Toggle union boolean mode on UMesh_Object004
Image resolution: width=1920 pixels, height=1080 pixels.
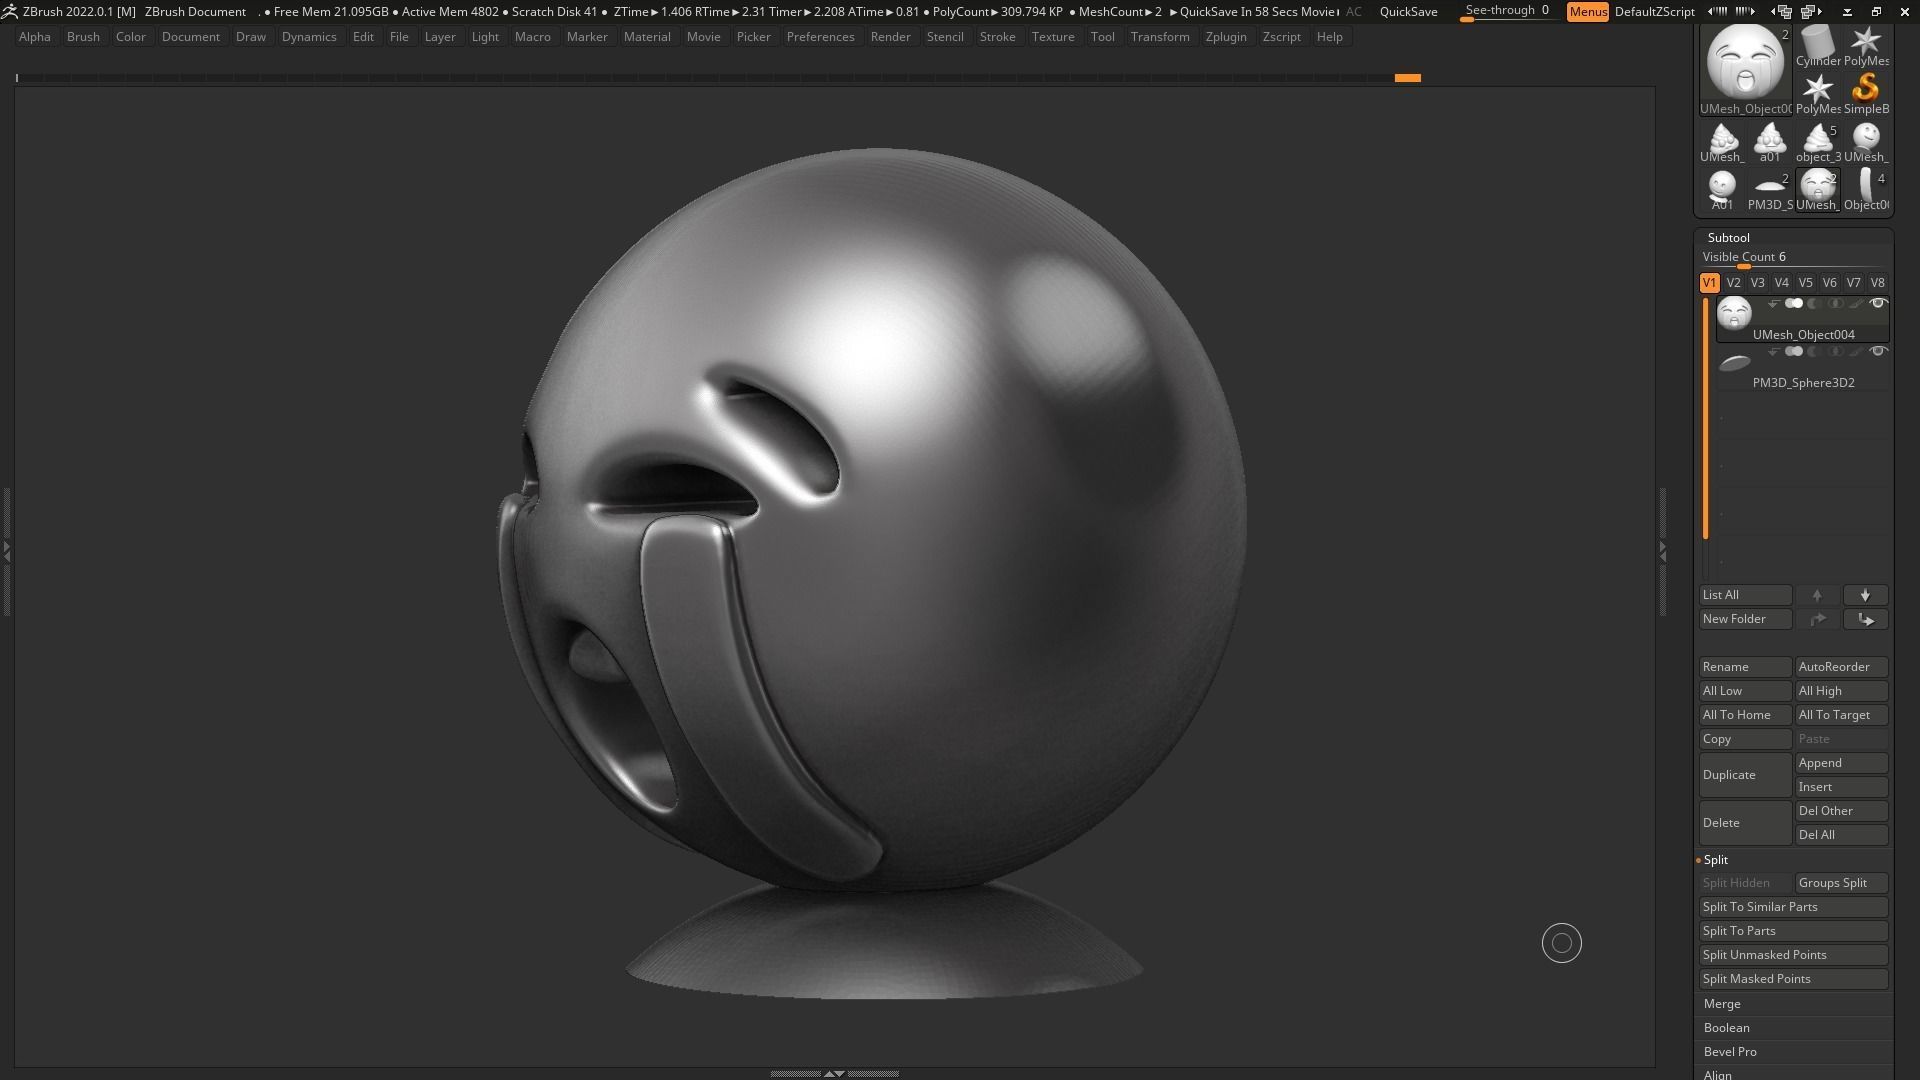[x=1794, y=303]
